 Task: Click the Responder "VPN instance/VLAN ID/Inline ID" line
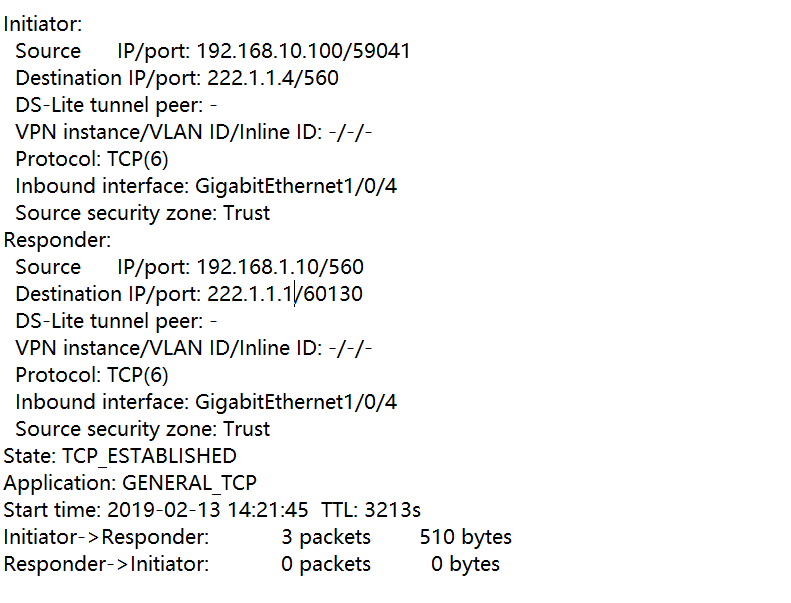tap(194, 348)
